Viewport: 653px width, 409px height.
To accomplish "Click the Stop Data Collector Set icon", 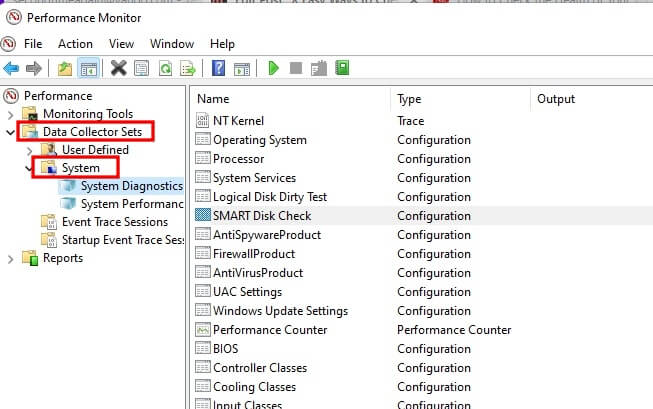I will point(296,68).
